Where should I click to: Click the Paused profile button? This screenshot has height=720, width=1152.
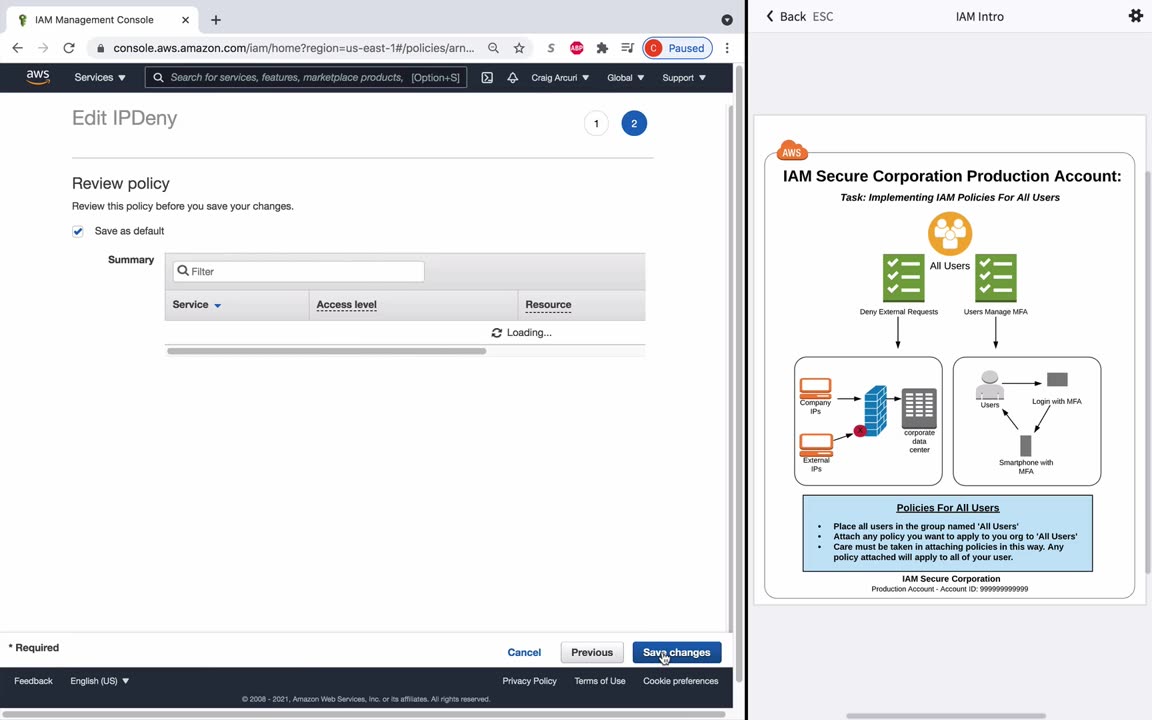click(x=677, y=48)
